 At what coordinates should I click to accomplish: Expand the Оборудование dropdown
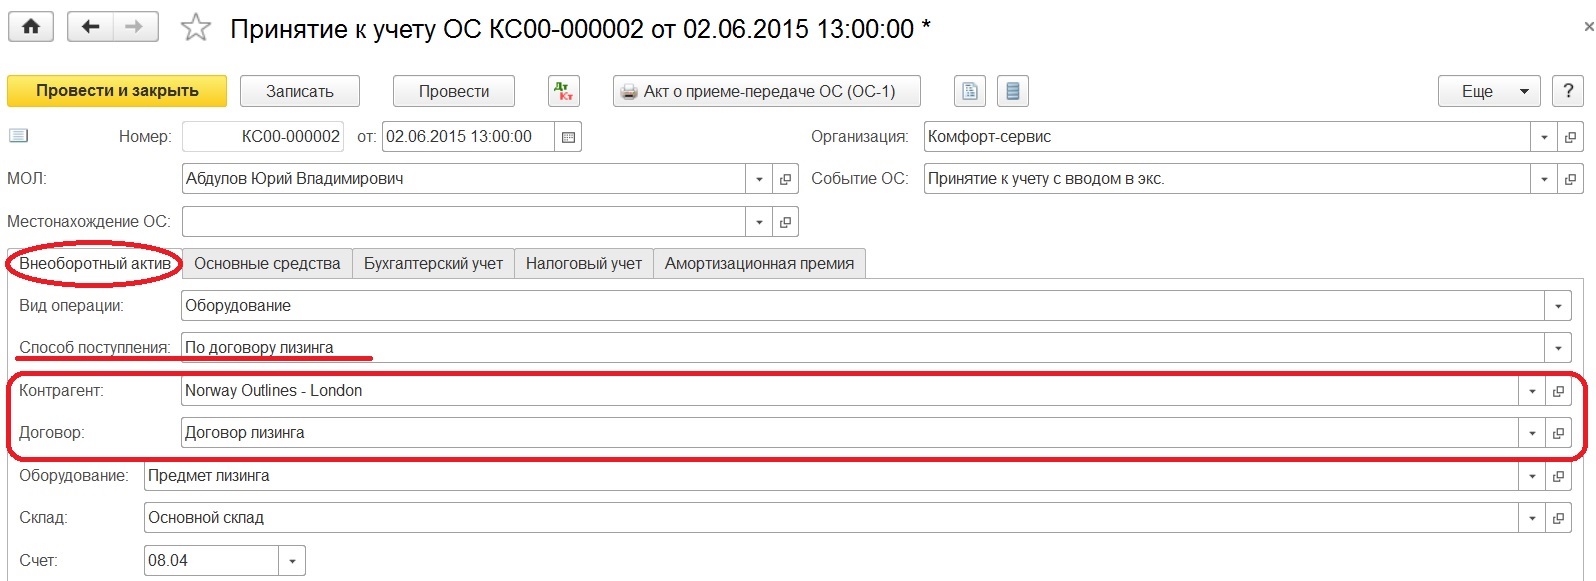coord(1532,476)
